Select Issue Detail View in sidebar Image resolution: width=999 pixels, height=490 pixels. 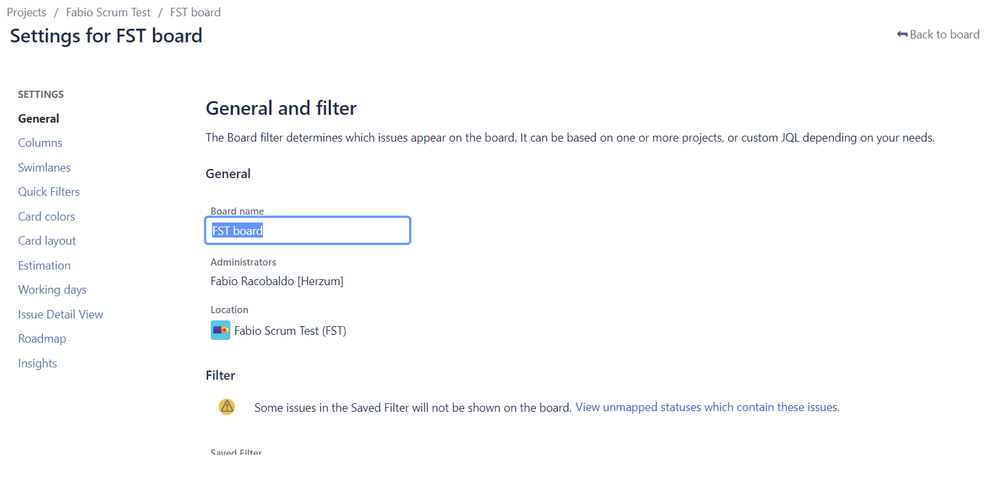[61, 314]
